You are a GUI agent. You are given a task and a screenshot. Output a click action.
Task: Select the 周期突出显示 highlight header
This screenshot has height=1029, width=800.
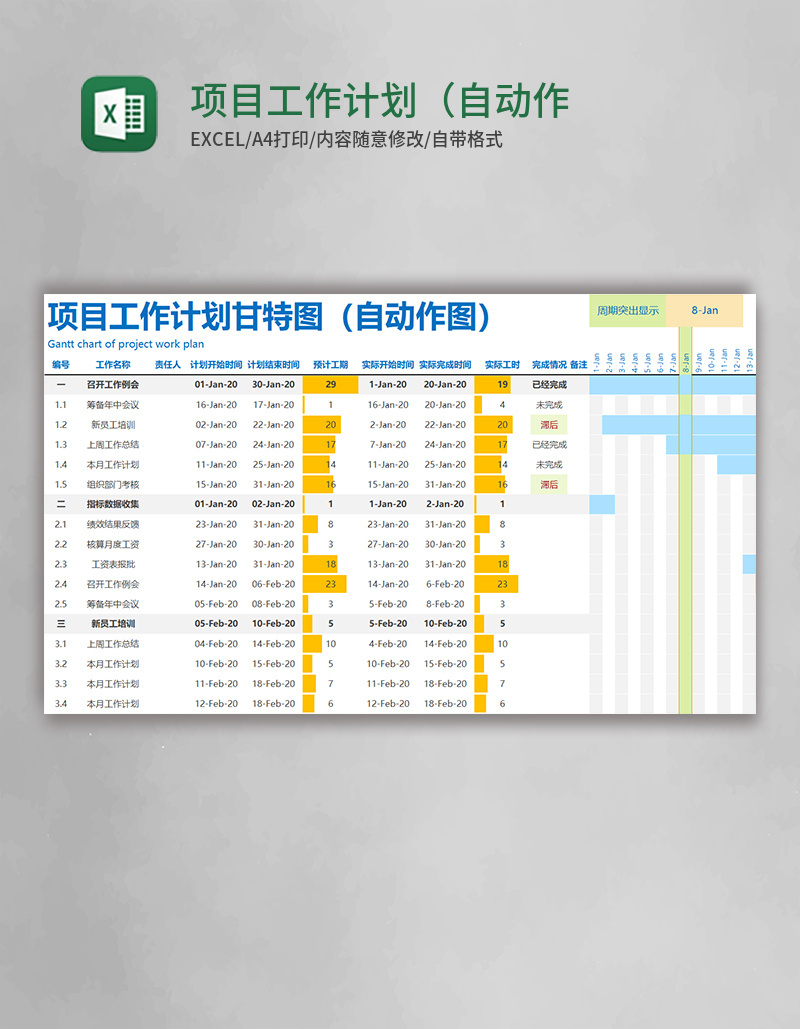(629, 310)
